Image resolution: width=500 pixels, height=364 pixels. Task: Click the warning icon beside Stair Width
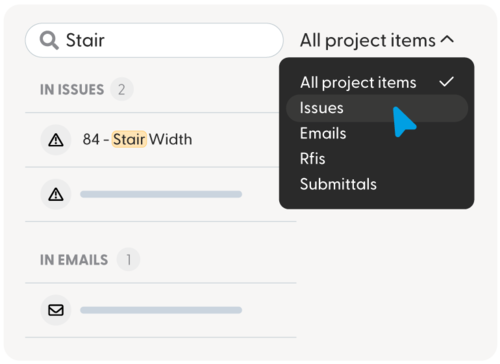pyautogui.click(x=56, y=140)
